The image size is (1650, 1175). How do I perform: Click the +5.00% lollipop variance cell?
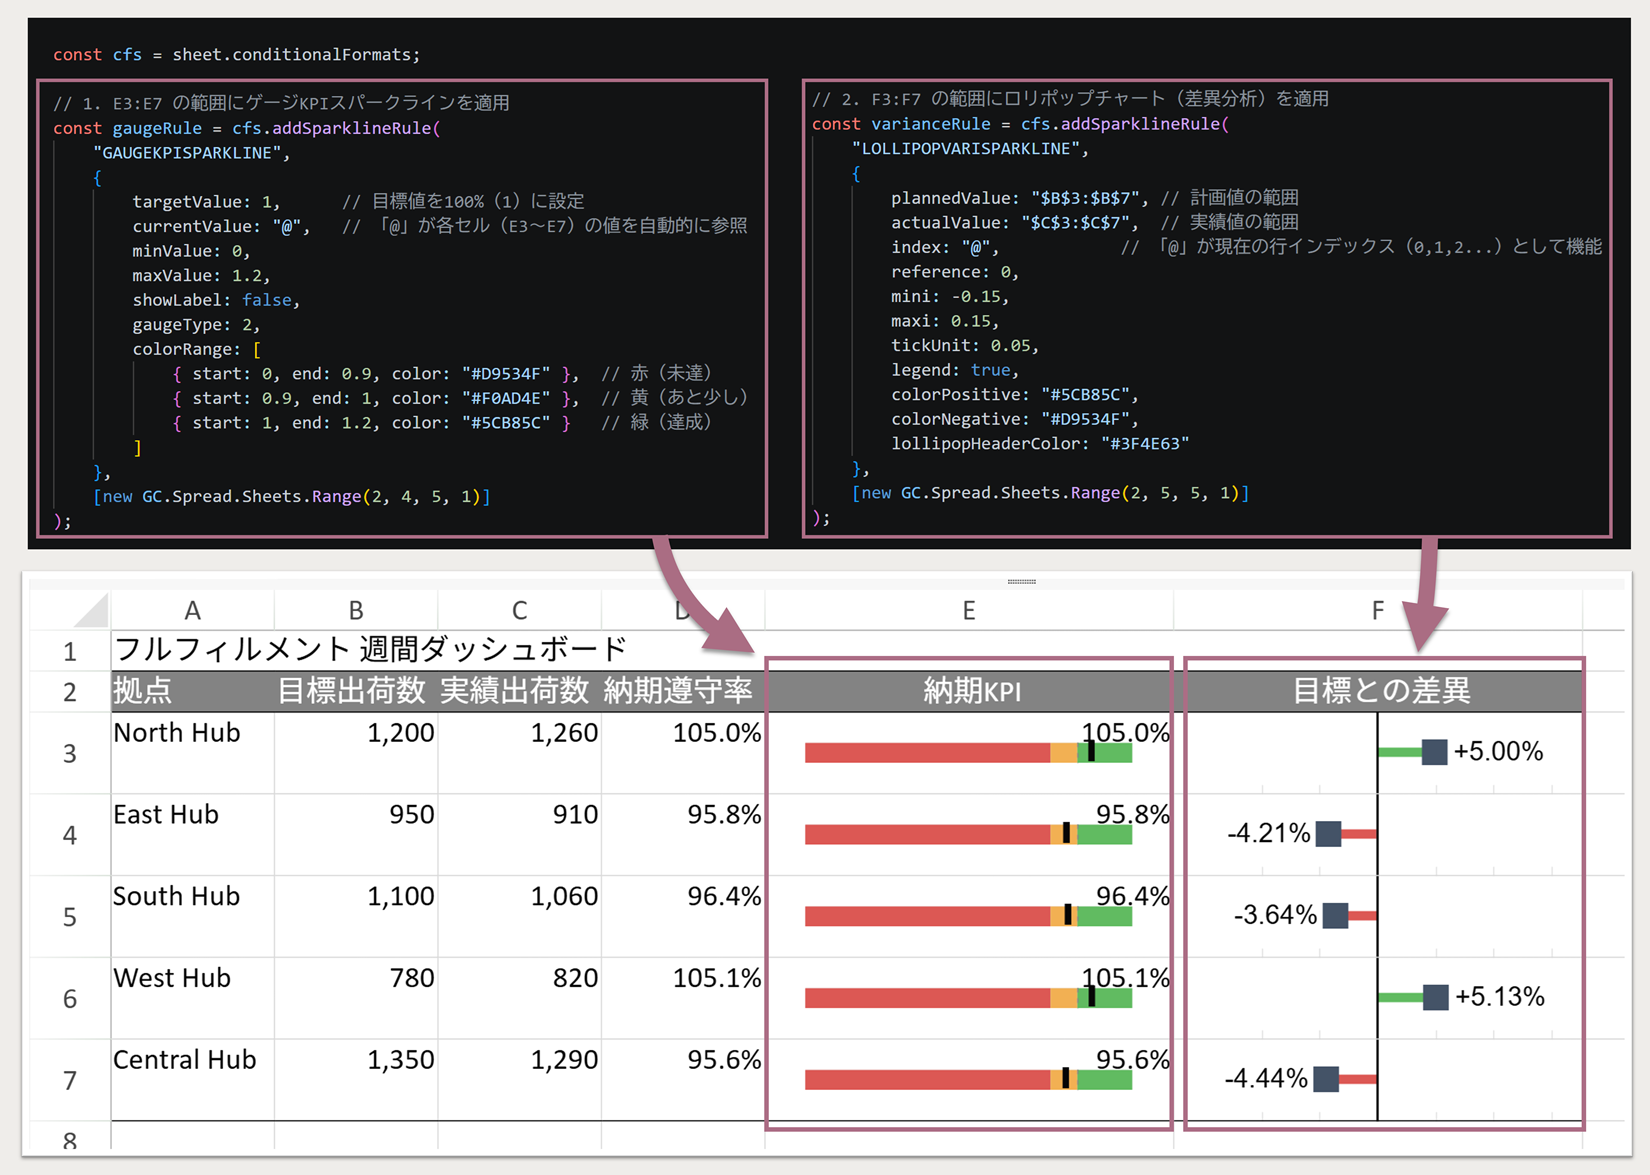(x=1377, y=753)
